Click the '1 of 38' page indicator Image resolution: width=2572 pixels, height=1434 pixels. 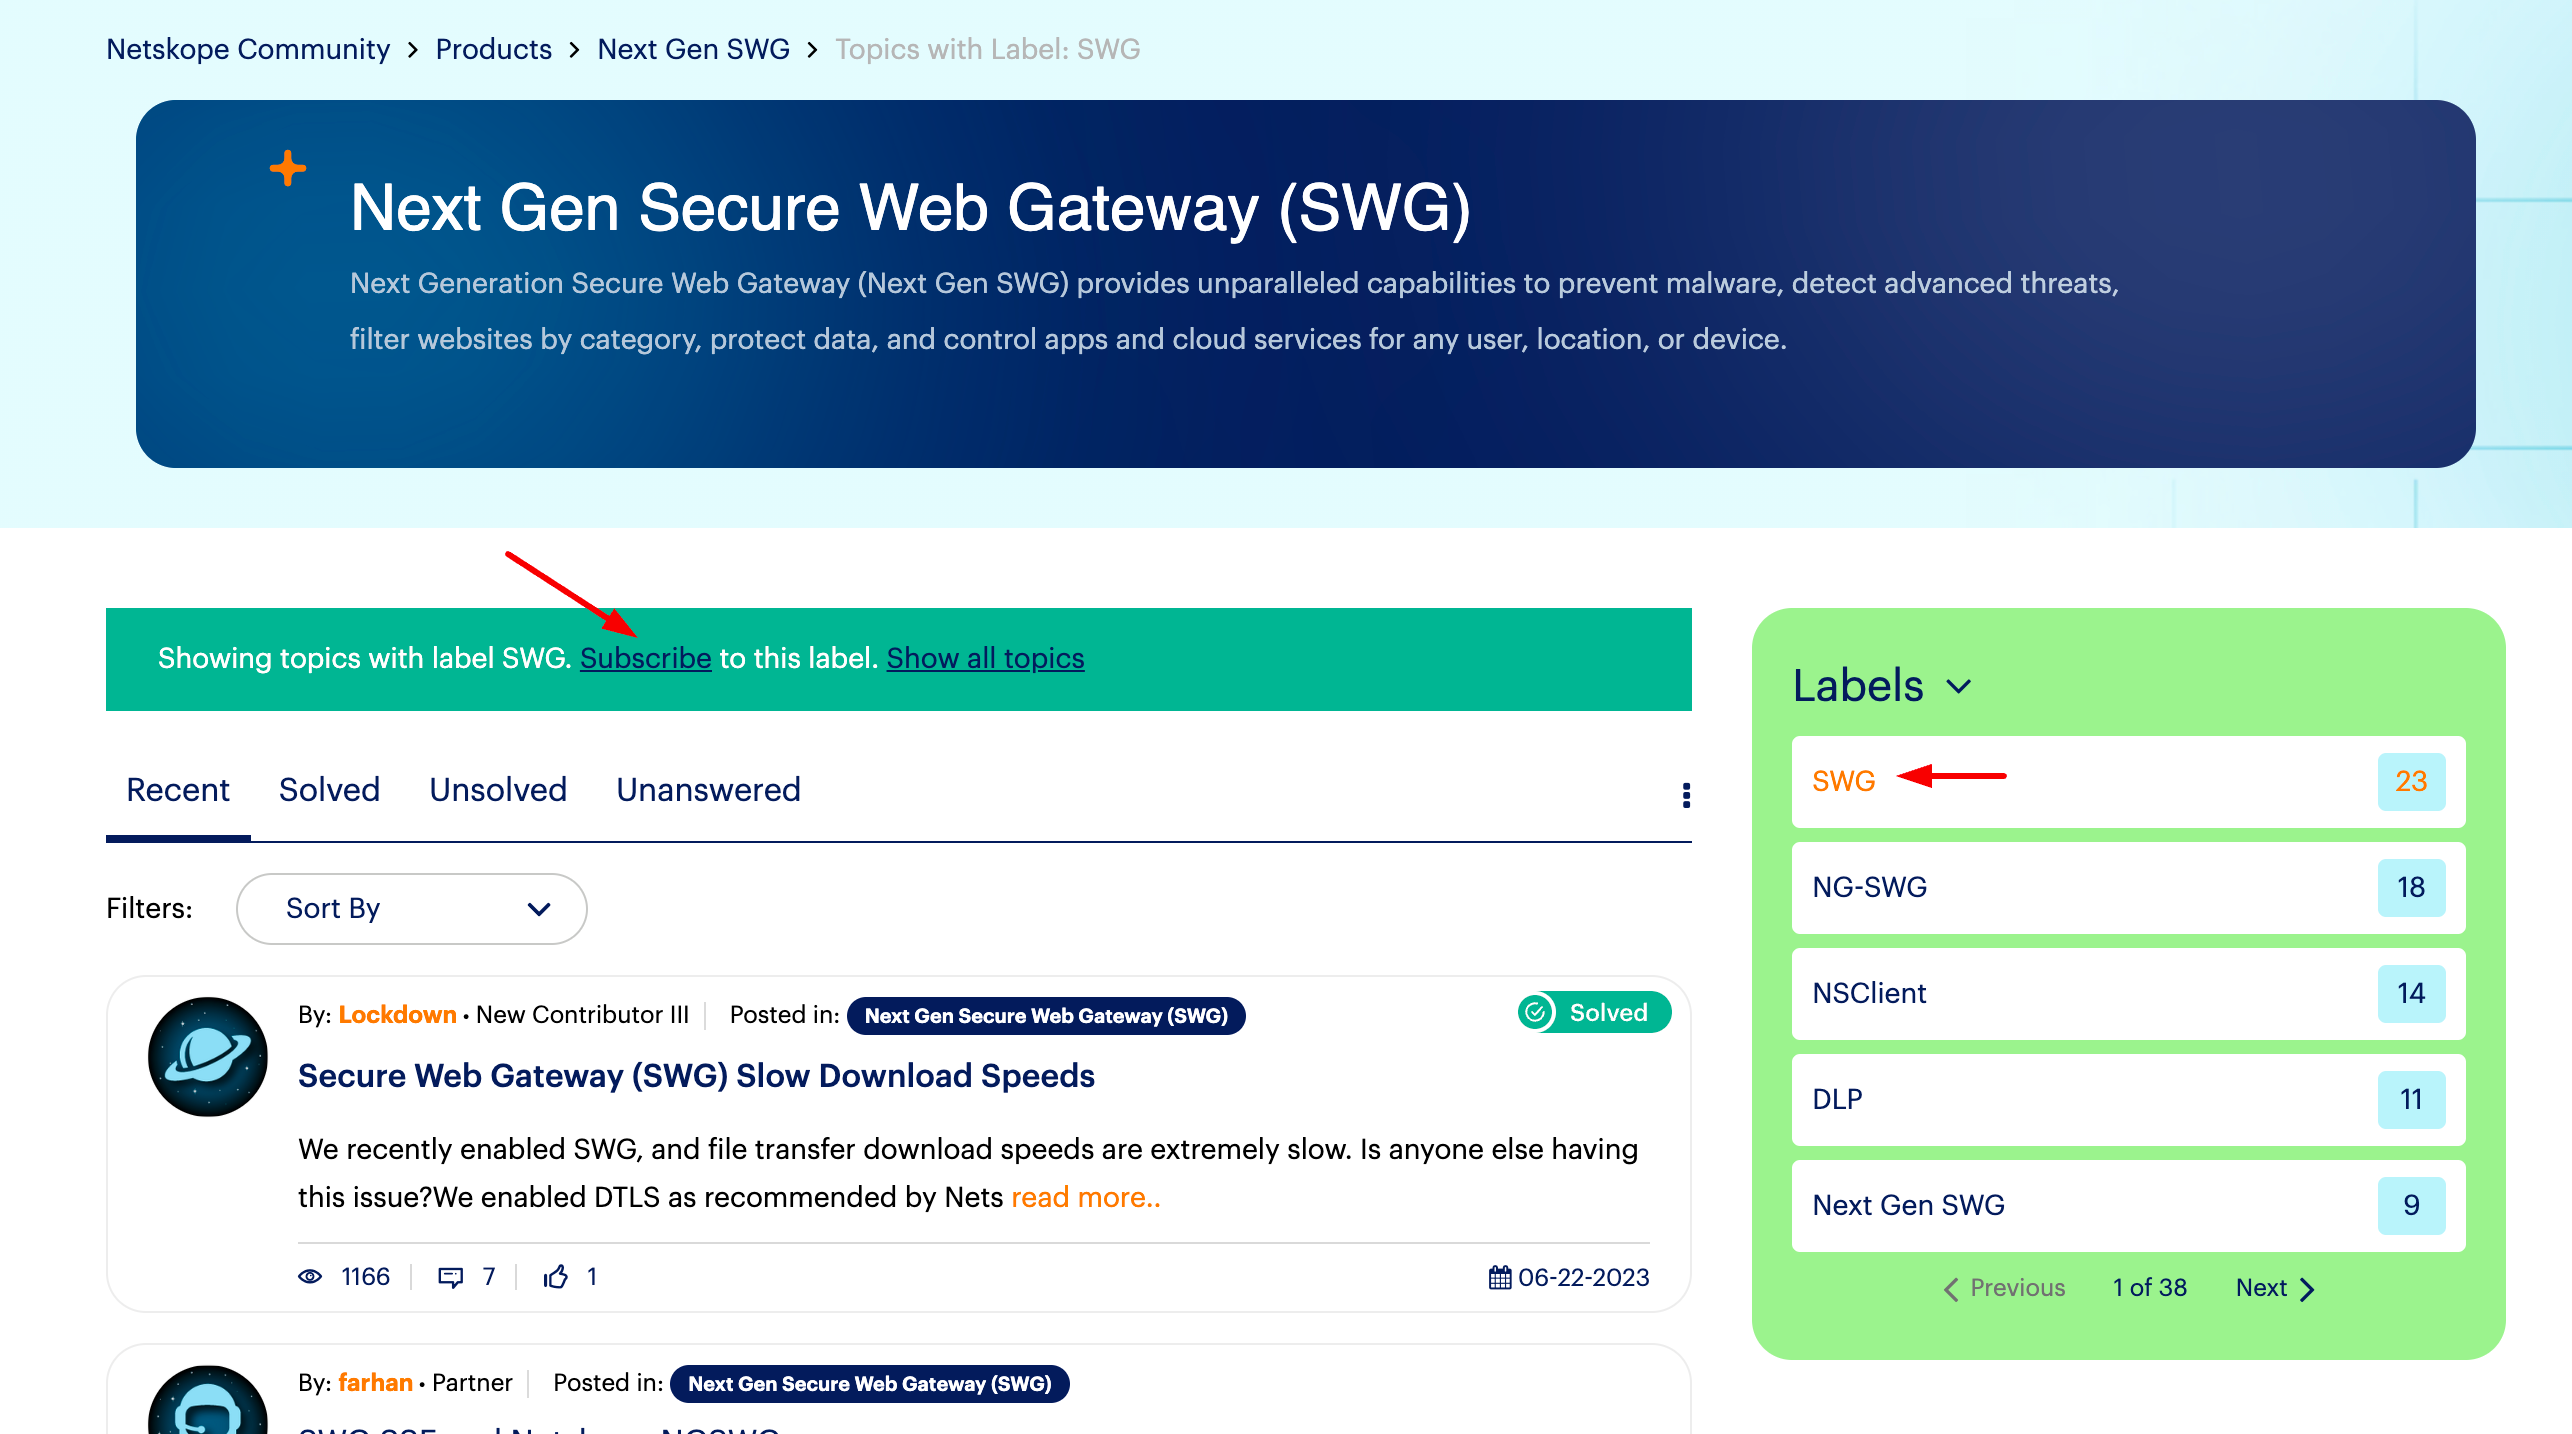point(2149,1288)
